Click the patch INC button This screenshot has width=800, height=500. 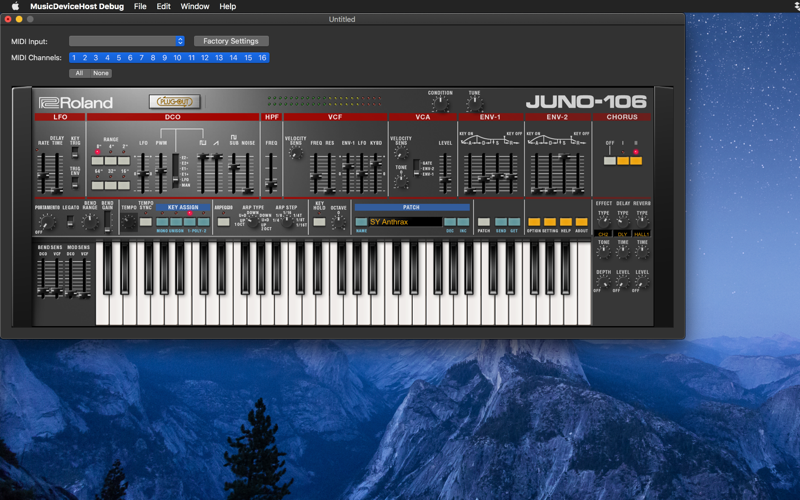(x=463, y=222)
